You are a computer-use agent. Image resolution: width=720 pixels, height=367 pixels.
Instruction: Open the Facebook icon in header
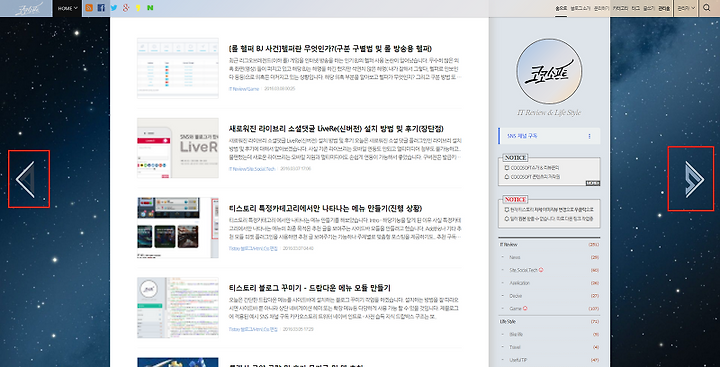point(101,8)
